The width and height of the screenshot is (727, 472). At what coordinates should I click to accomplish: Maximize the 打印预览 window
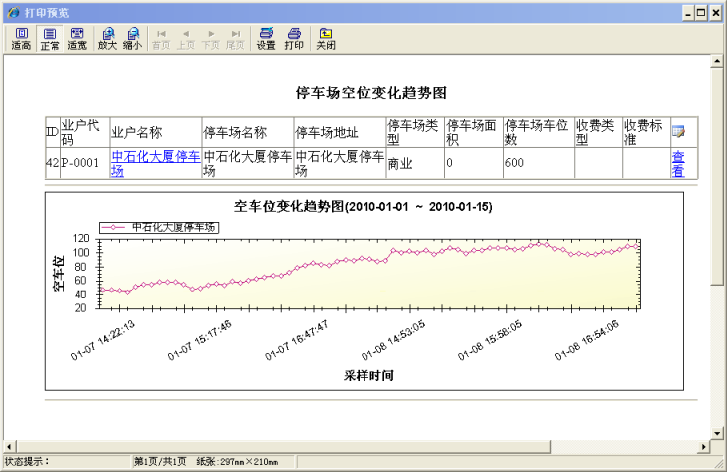click(x=701, y=11)
